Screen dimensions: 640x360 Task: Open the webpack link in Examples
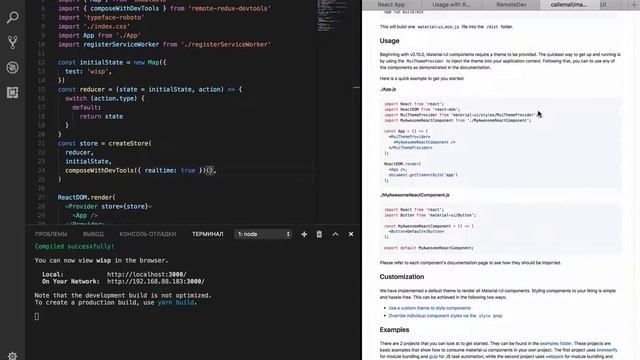coord(554,357)
